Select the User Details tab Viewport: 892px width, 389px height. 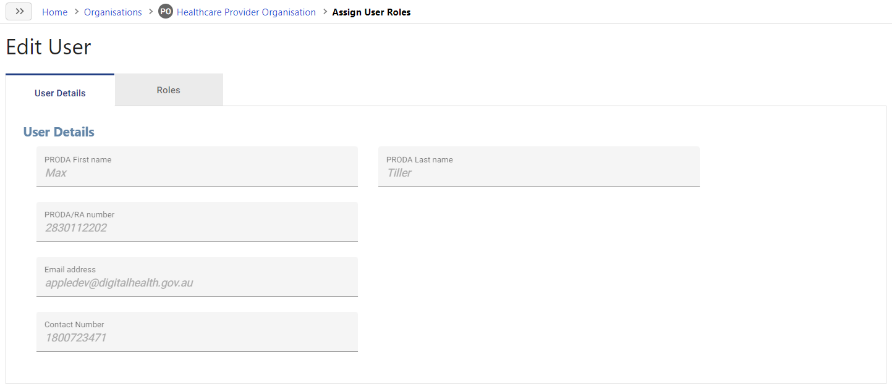pos(60,90)
